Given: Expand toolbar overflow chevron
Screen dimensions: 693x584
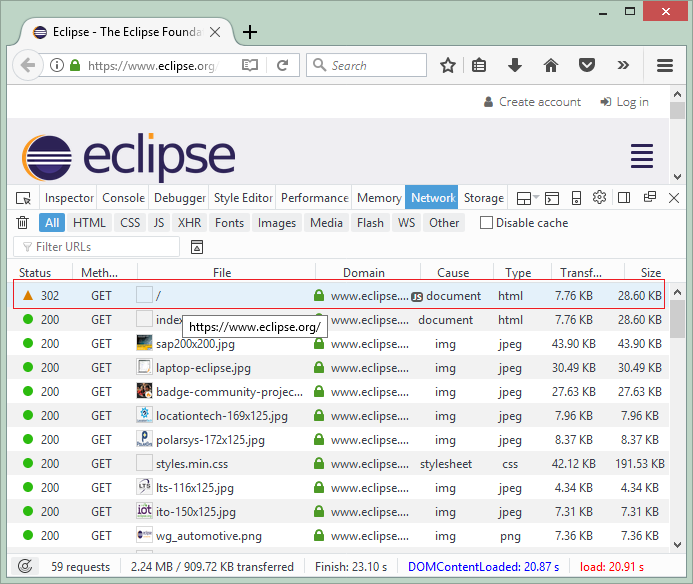Looking at the screenshot, I should (x=623, y=65).
